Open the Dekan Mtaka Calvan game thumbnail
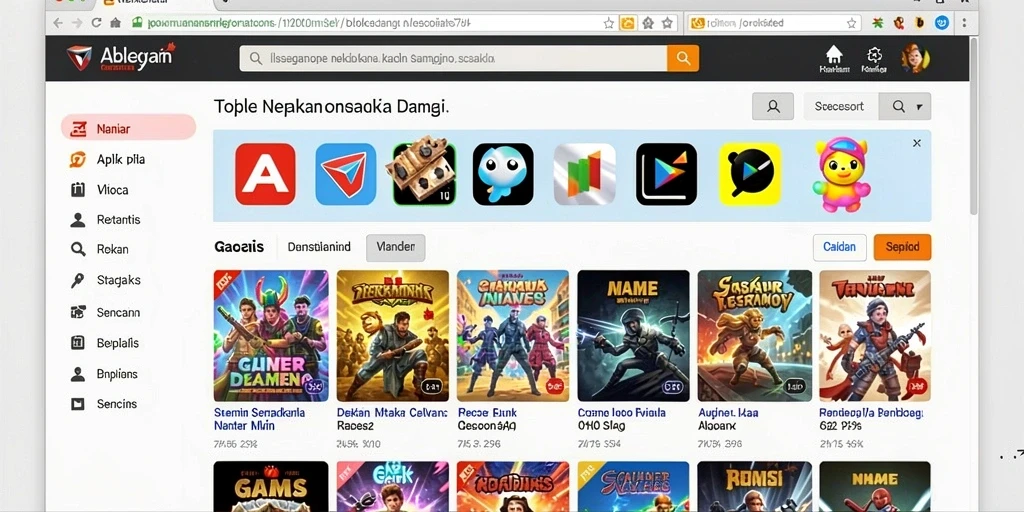 click(392, 336)
